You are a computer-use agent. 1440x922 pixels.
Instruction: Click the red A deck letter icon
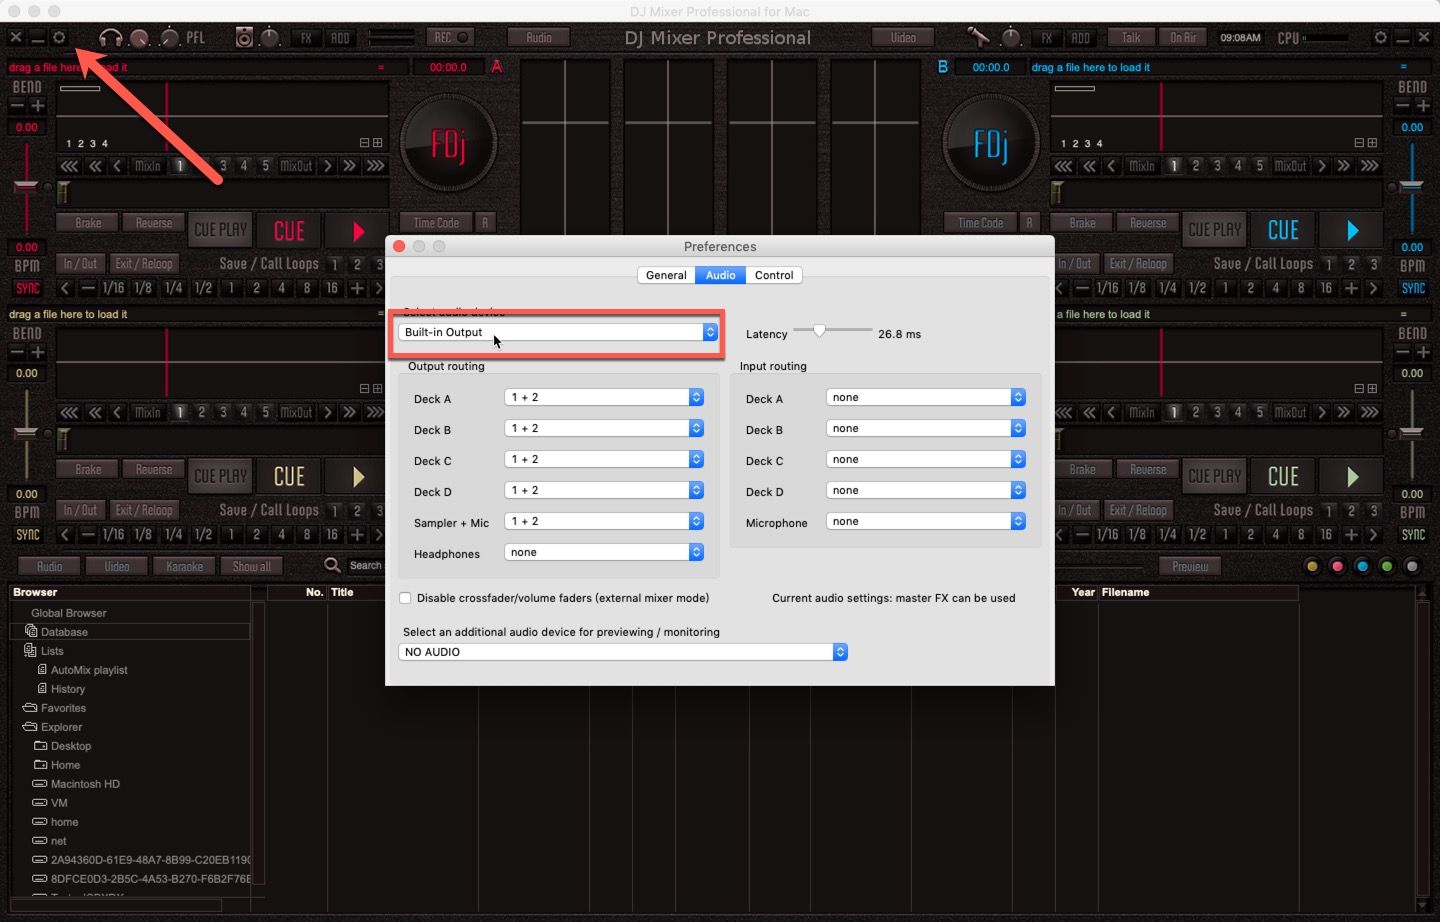click(x=496, y=67)
